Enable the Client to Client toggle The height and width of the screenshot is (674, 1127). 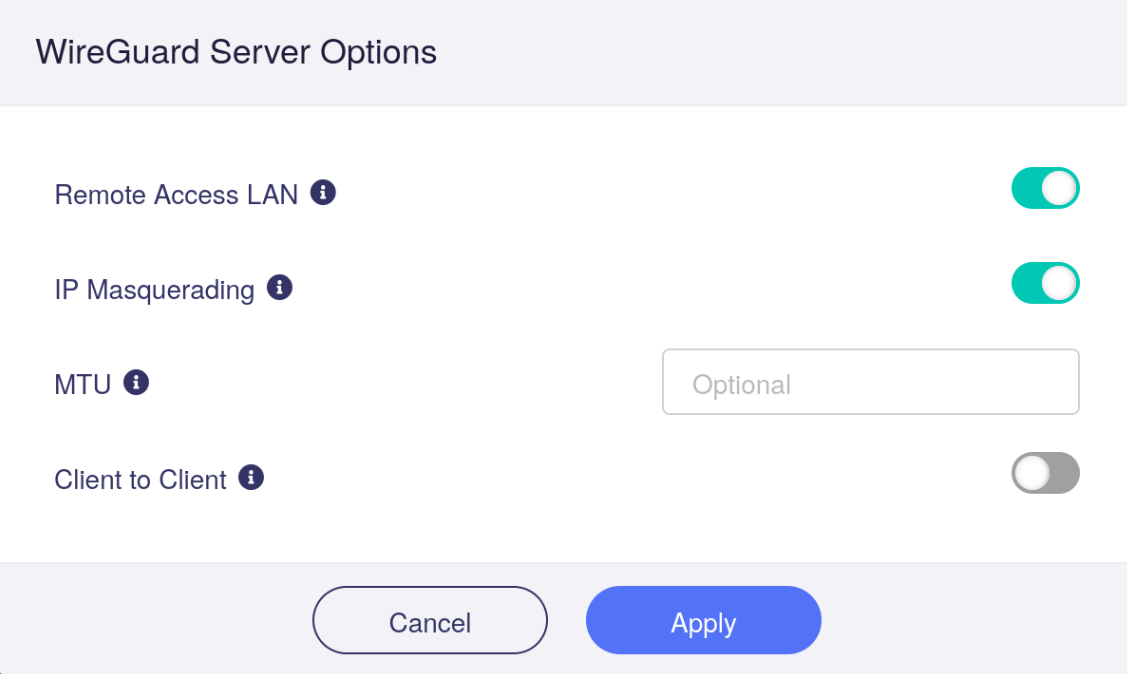tap(1045, 473)
